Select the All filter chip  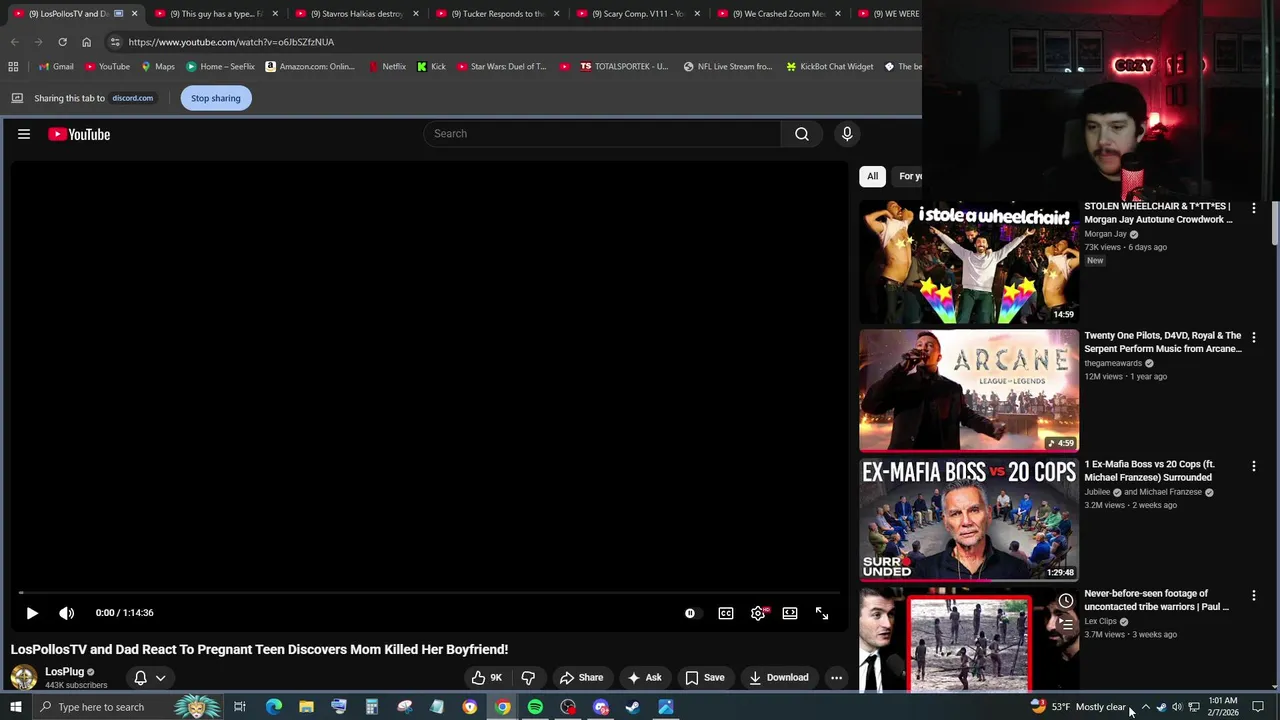click(x=872, y=176)
